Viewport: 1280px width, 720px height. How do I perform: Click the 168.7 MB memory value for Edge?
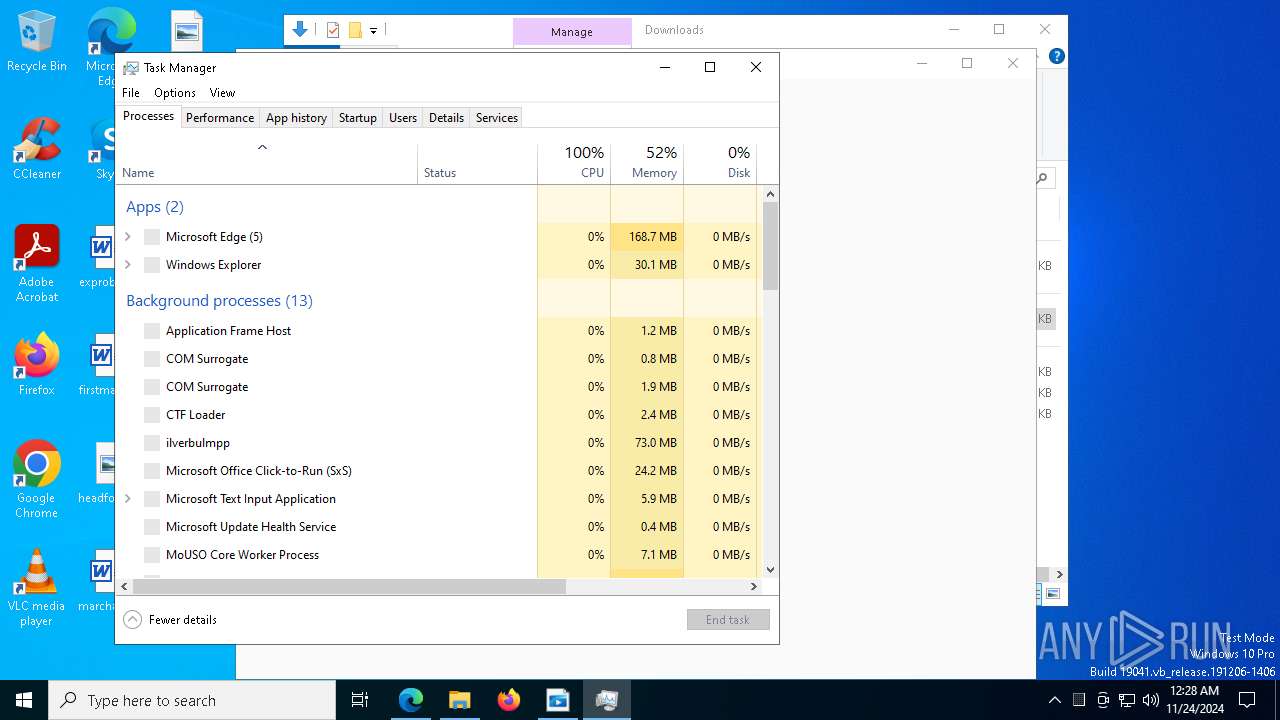pos(652,237)
